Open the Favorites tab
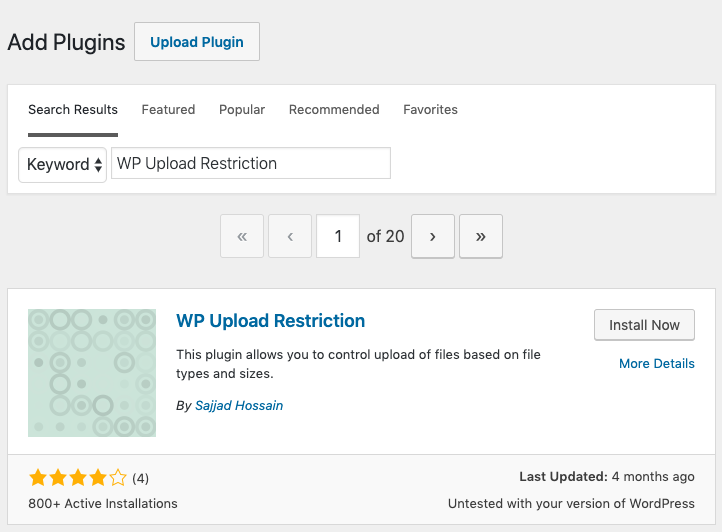The width and height of the screenshot is (722, 532). [430, 110]
